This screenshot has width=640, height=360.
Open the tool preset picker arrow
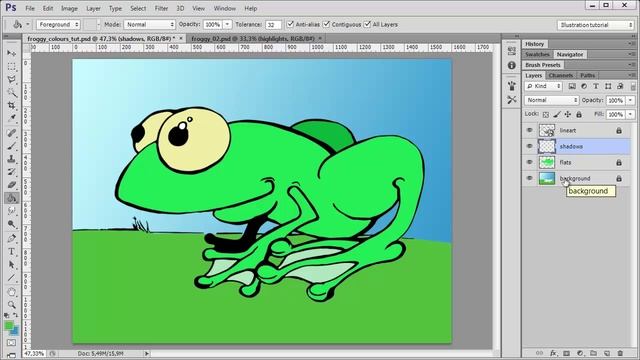tap(28, 24)
